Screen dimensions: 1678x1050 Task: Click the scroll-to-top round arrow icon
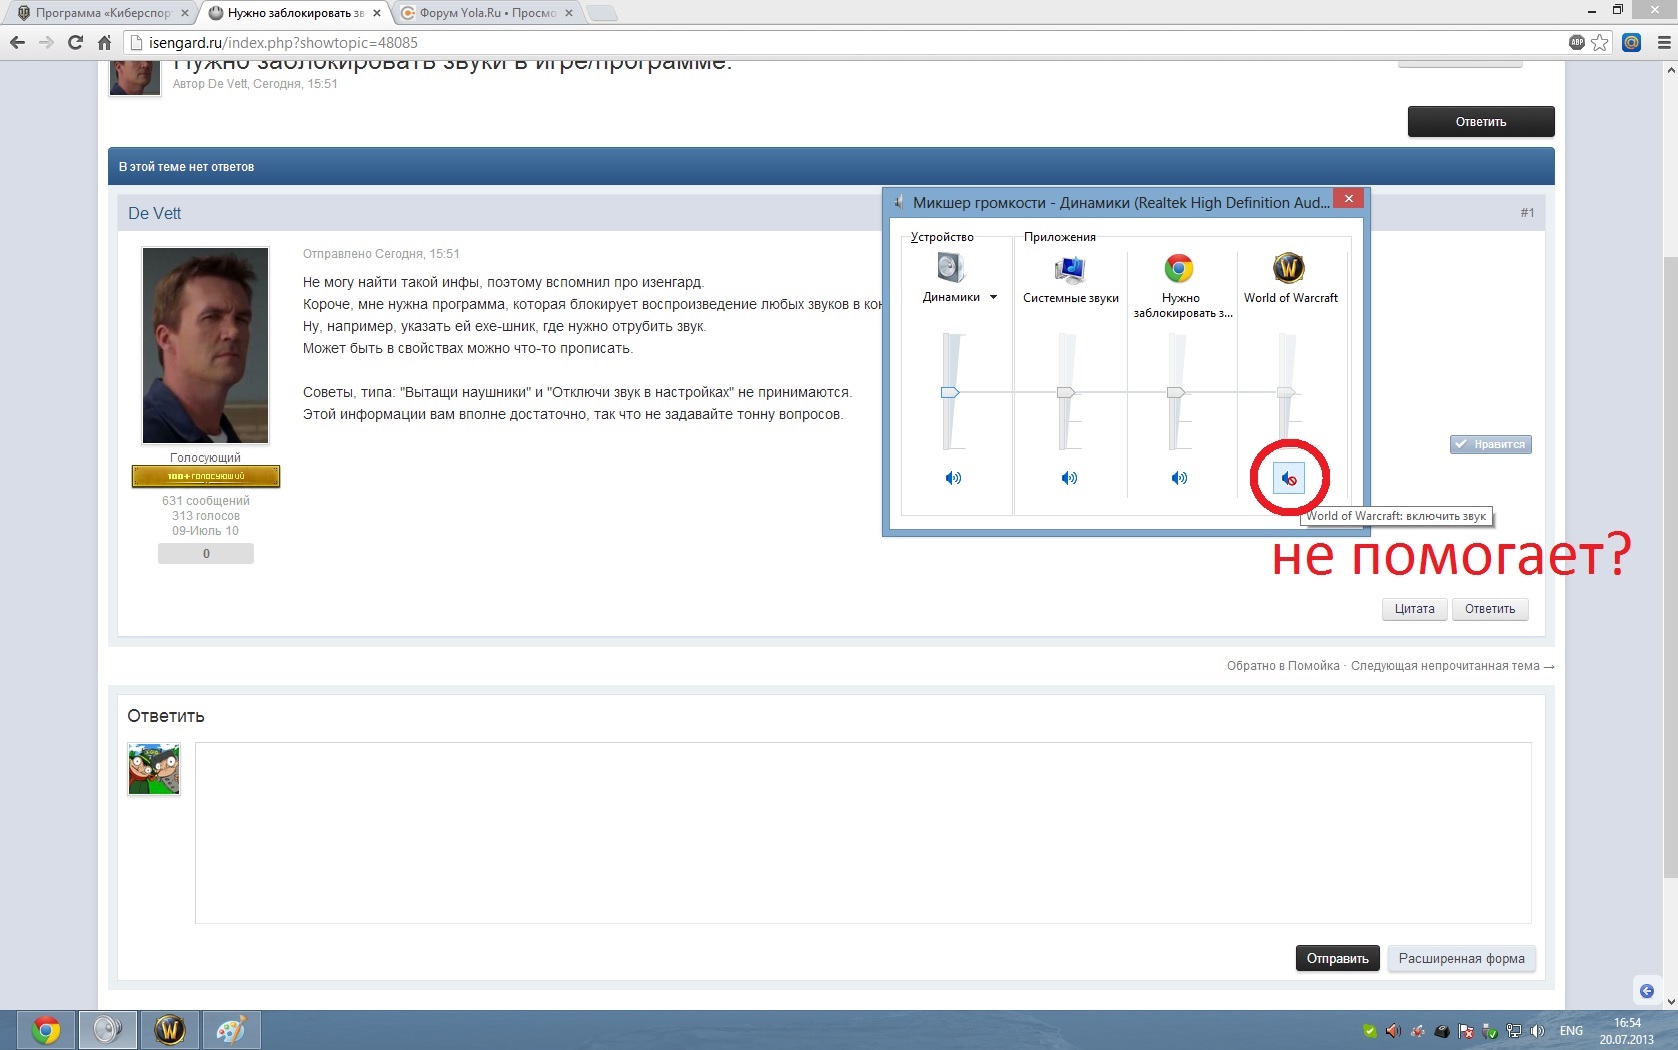pyautogui.click(x=1647, y=991)
